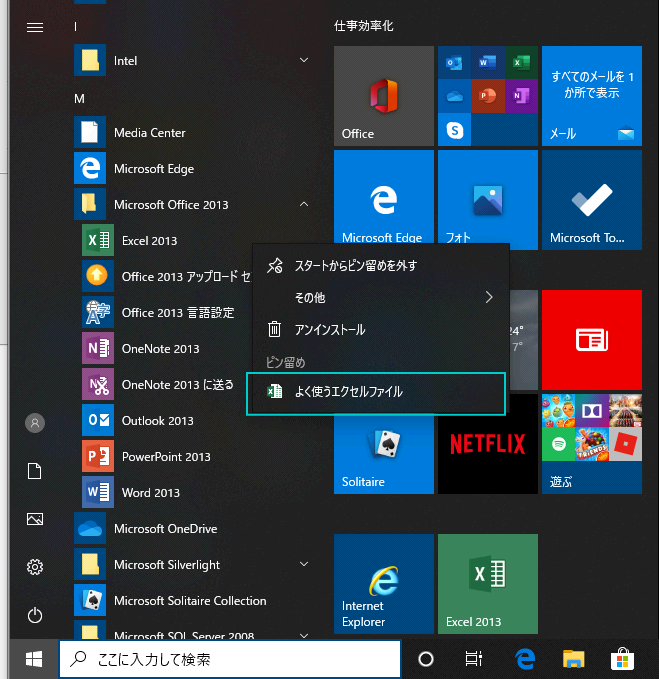659x679 pixels.
Task: Open the red news tile
Action: click(x=591, y=340)
